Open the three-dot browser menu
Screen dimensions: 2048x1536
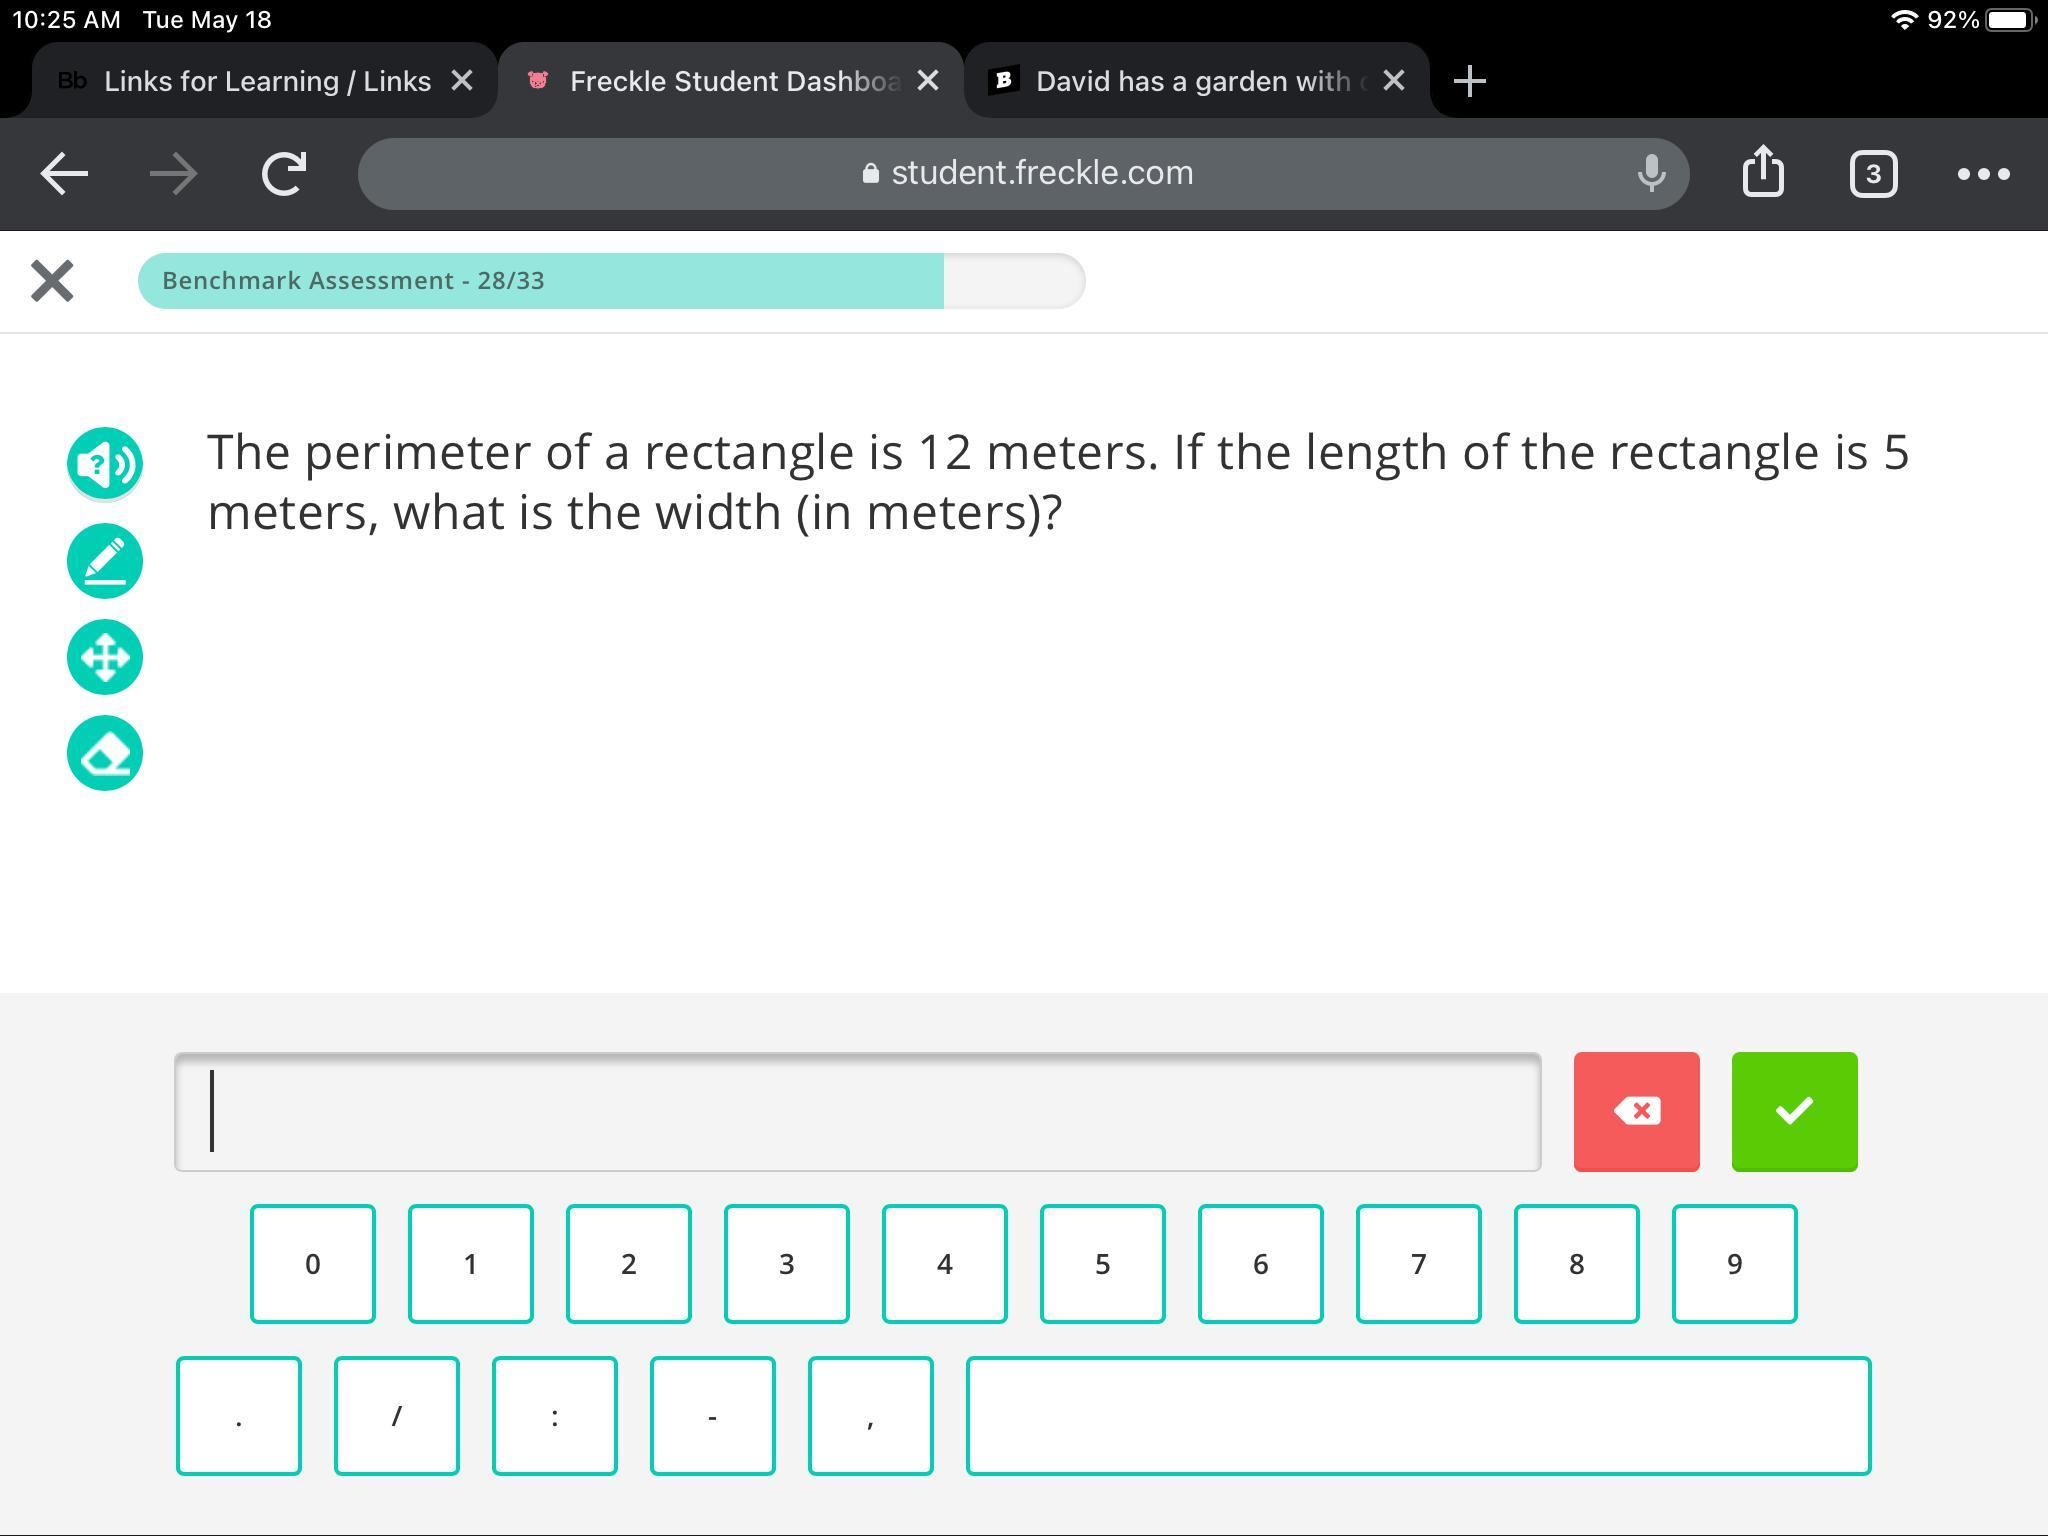(x=1983, y=174)
